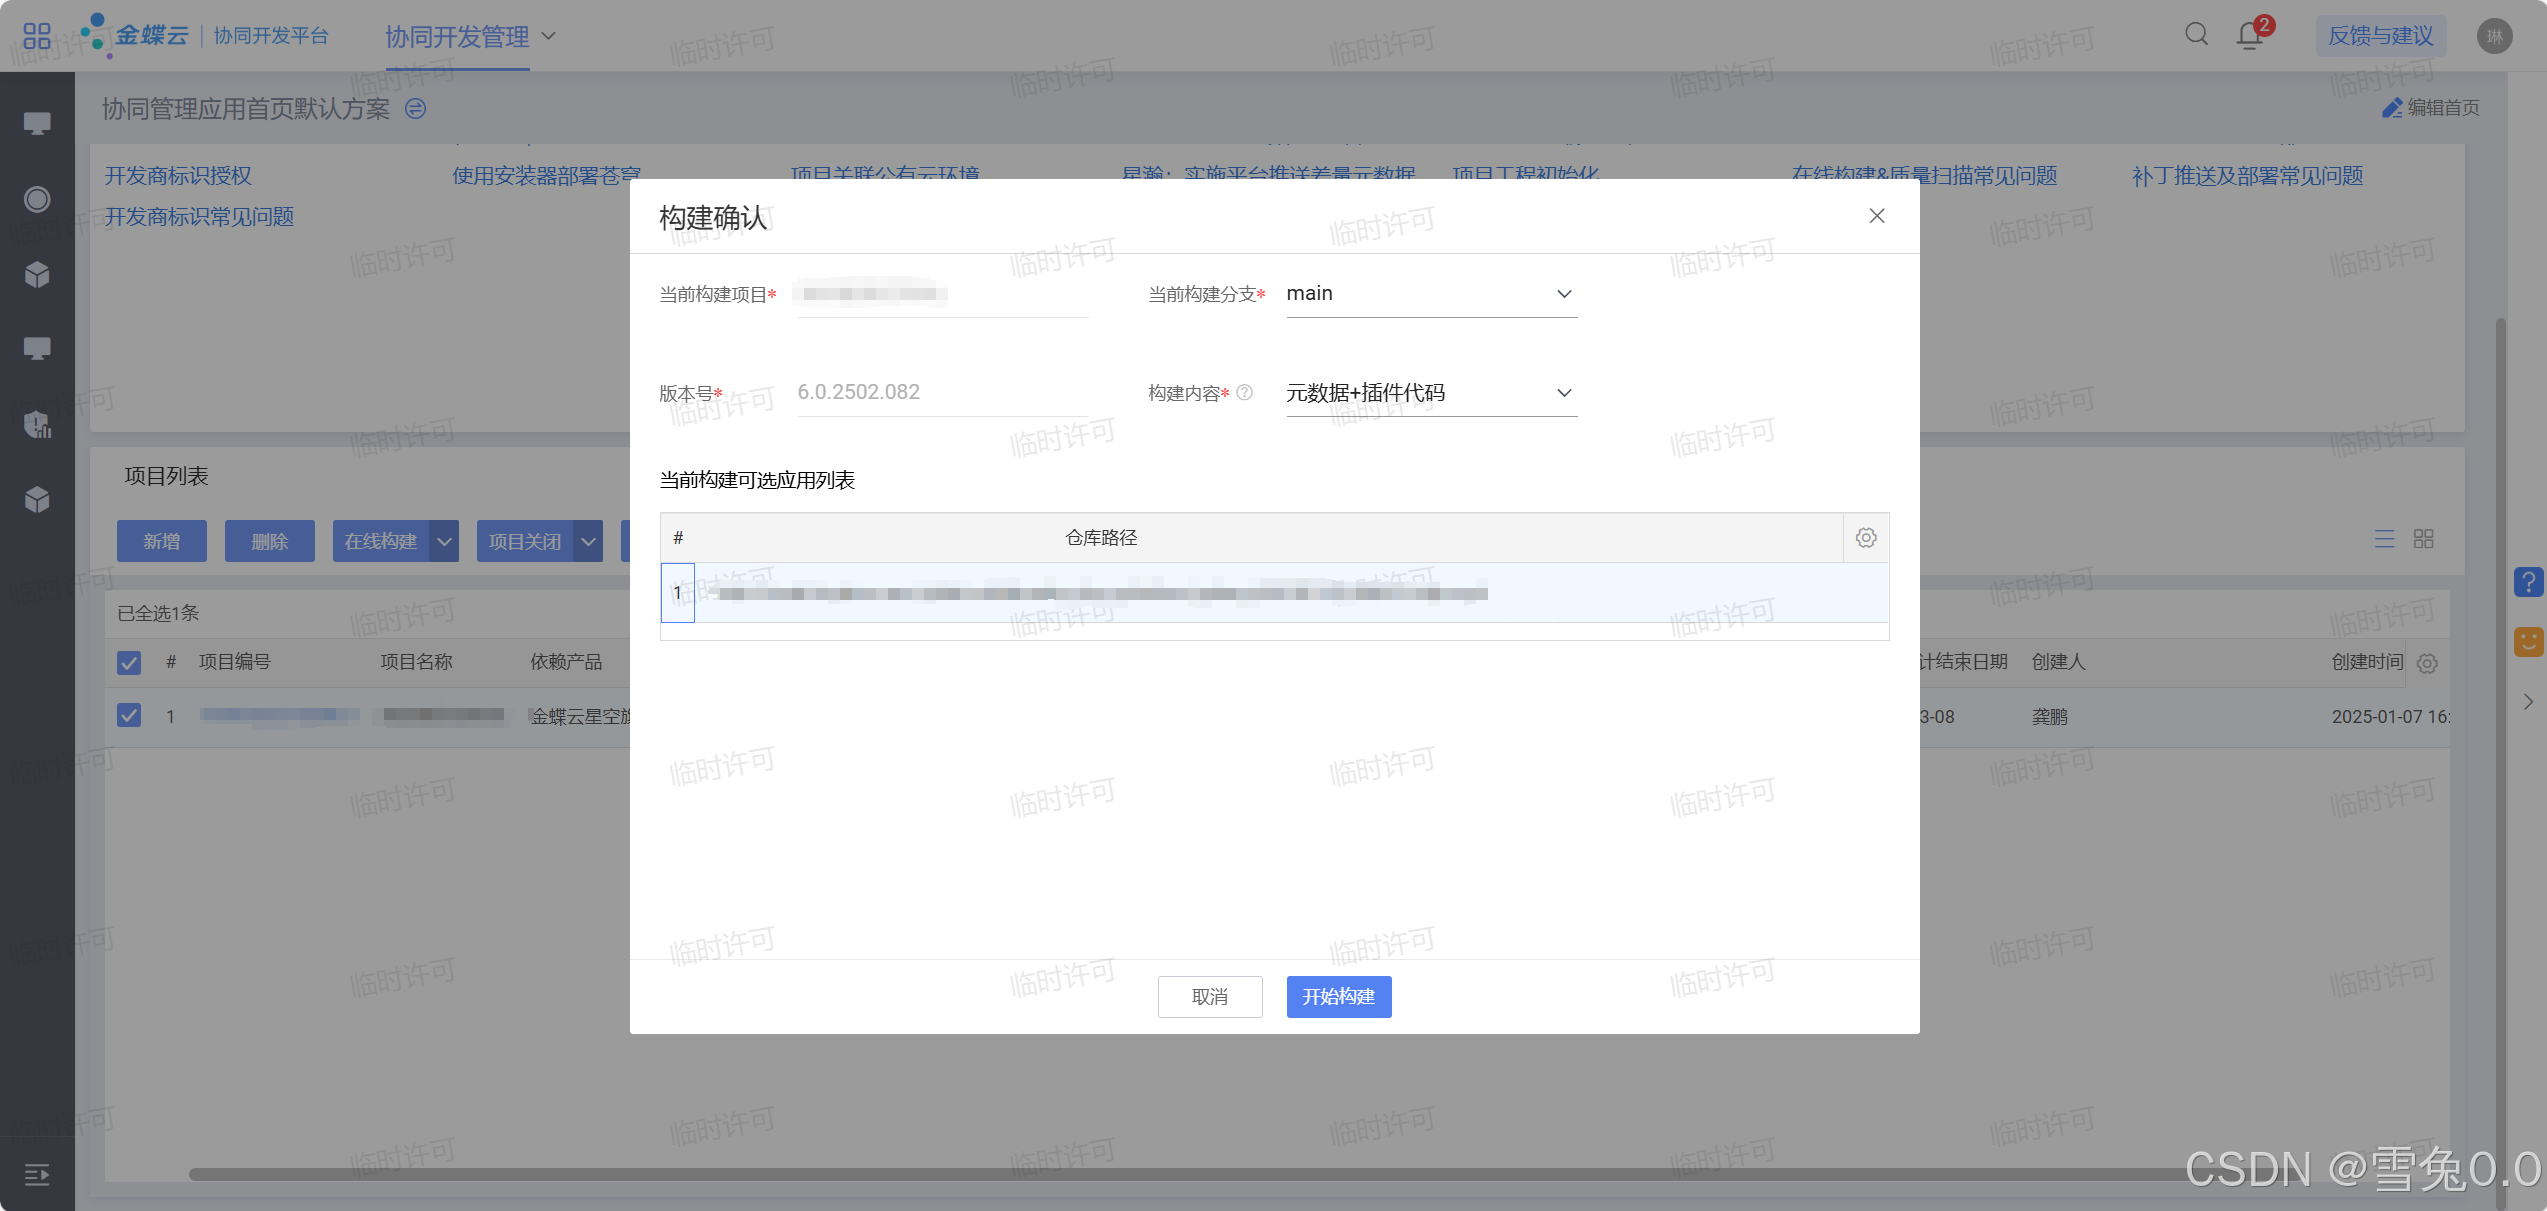Expand sidebar menu at bottom left
Image resolution: width=2547 pixels, height=1211 pixels.
pyautogui.click(x=37, y=1174)
